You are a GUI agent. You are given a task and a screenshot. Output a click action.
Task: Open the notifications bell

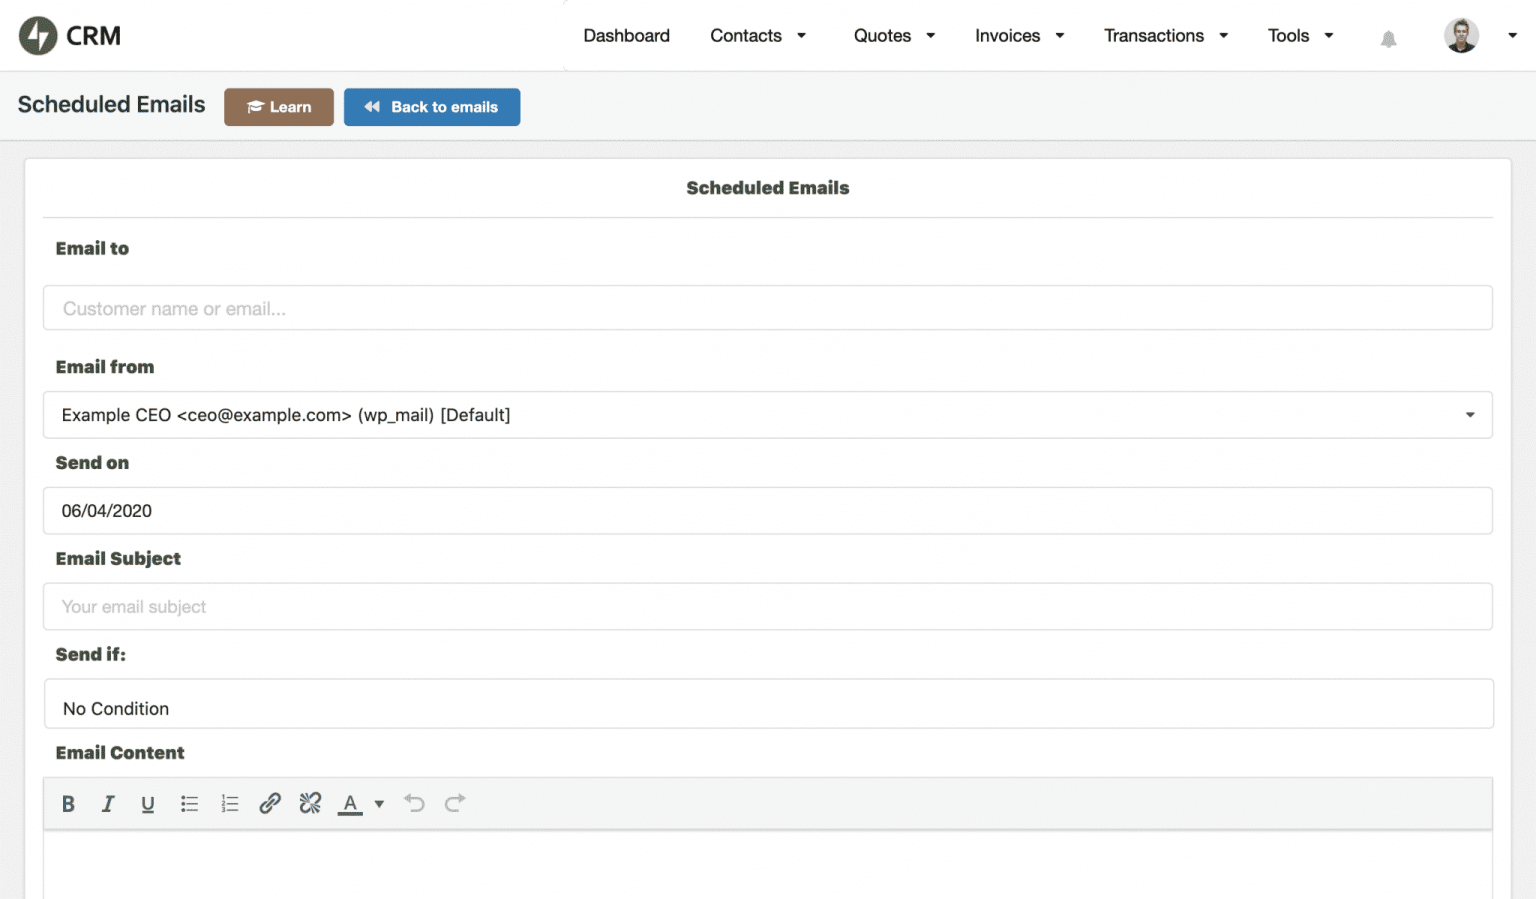click(x=1388, y=37)
